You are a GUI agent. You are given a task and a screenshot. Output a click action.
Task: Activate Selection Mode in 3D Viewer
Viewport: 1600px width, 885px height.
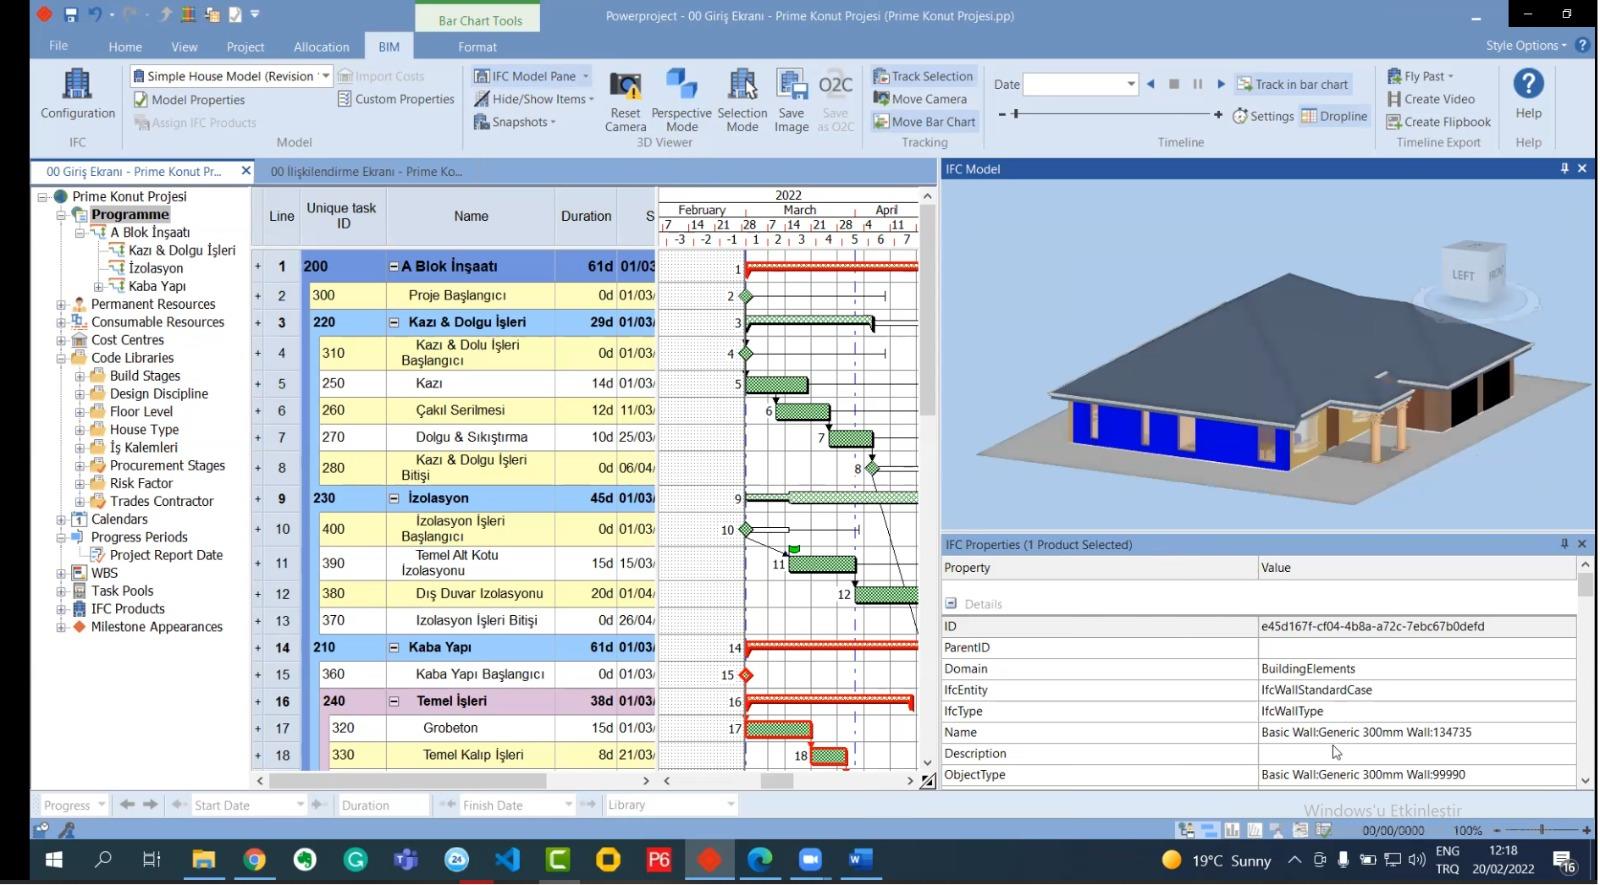742,101
